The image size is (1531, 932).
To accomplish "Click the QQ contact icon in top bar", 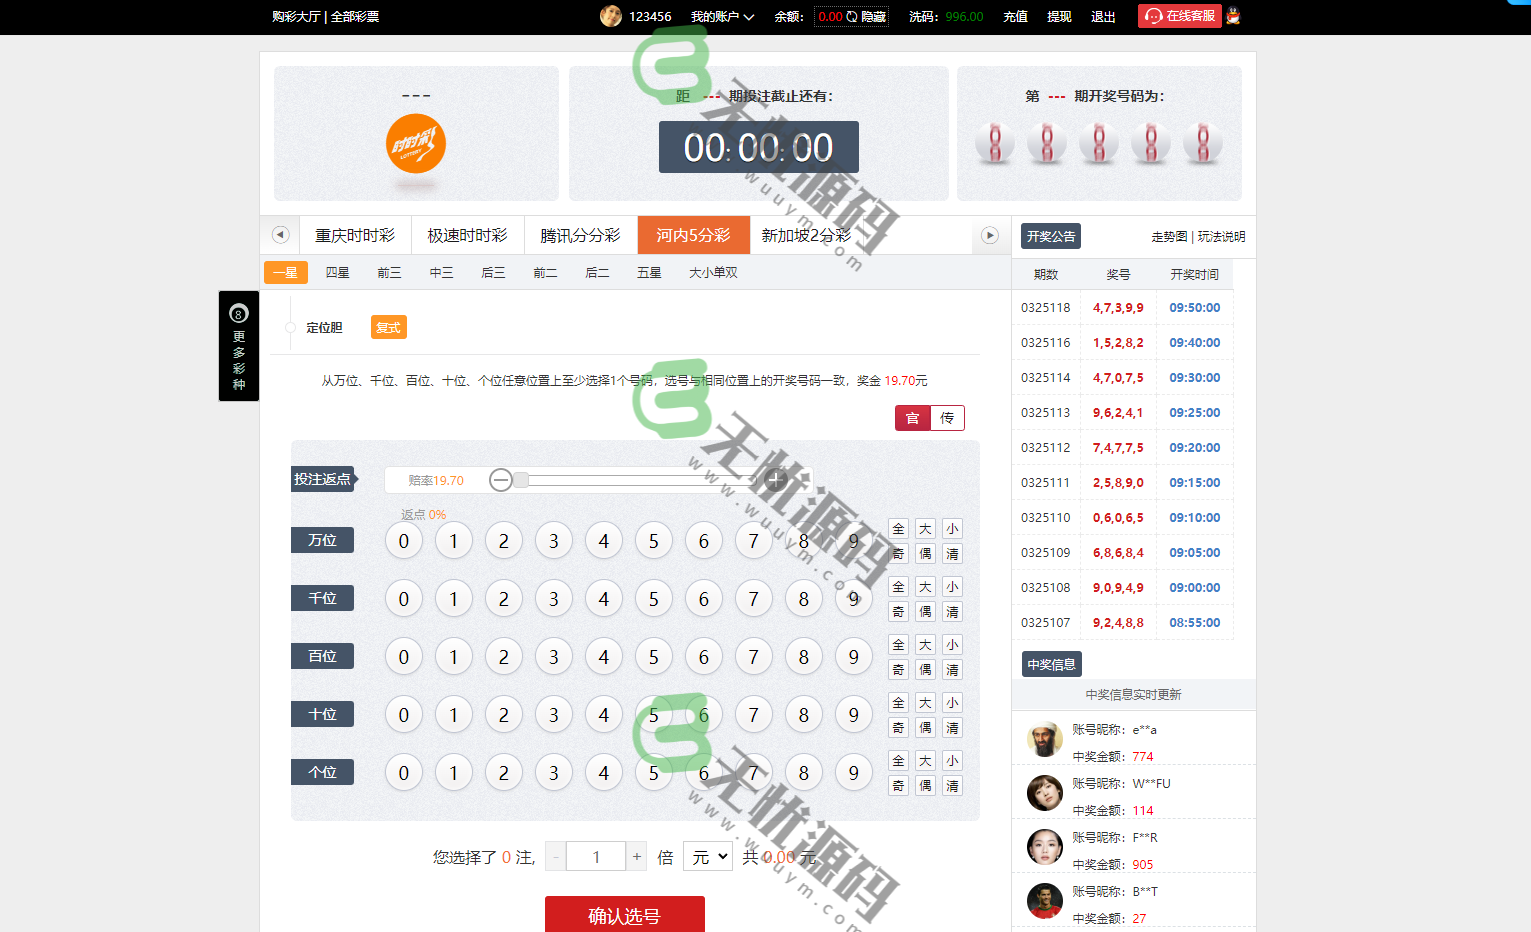I will (1232, 16).
